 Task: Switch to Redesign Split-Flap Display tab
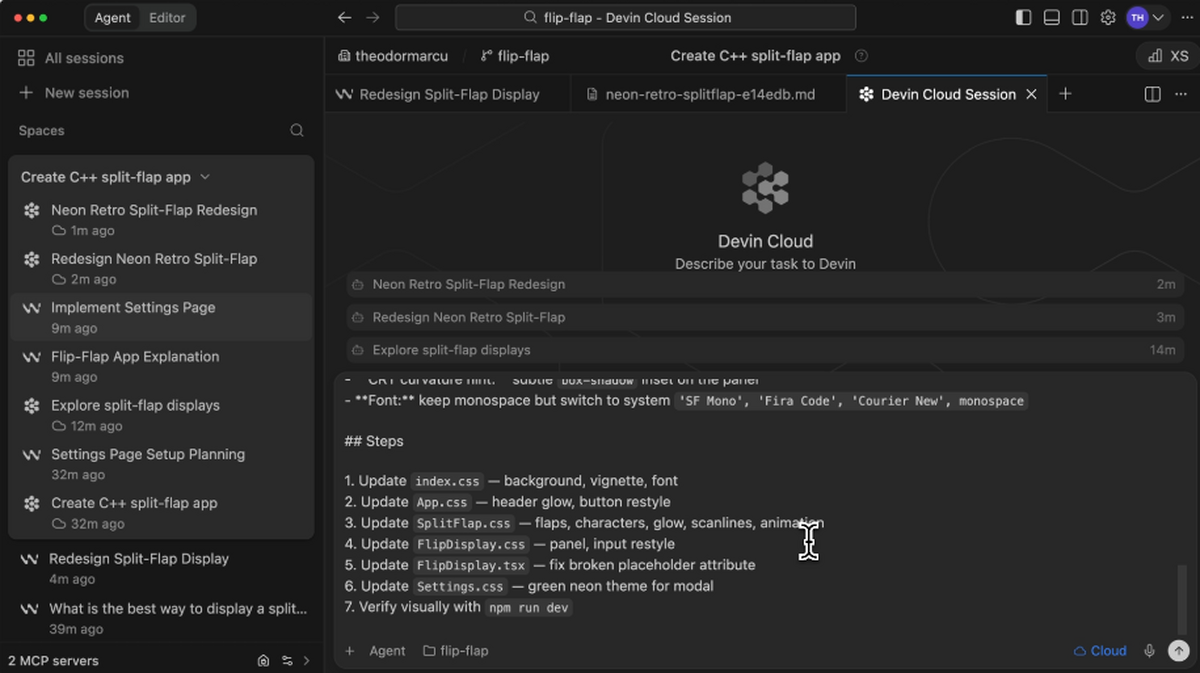[448, 94]
